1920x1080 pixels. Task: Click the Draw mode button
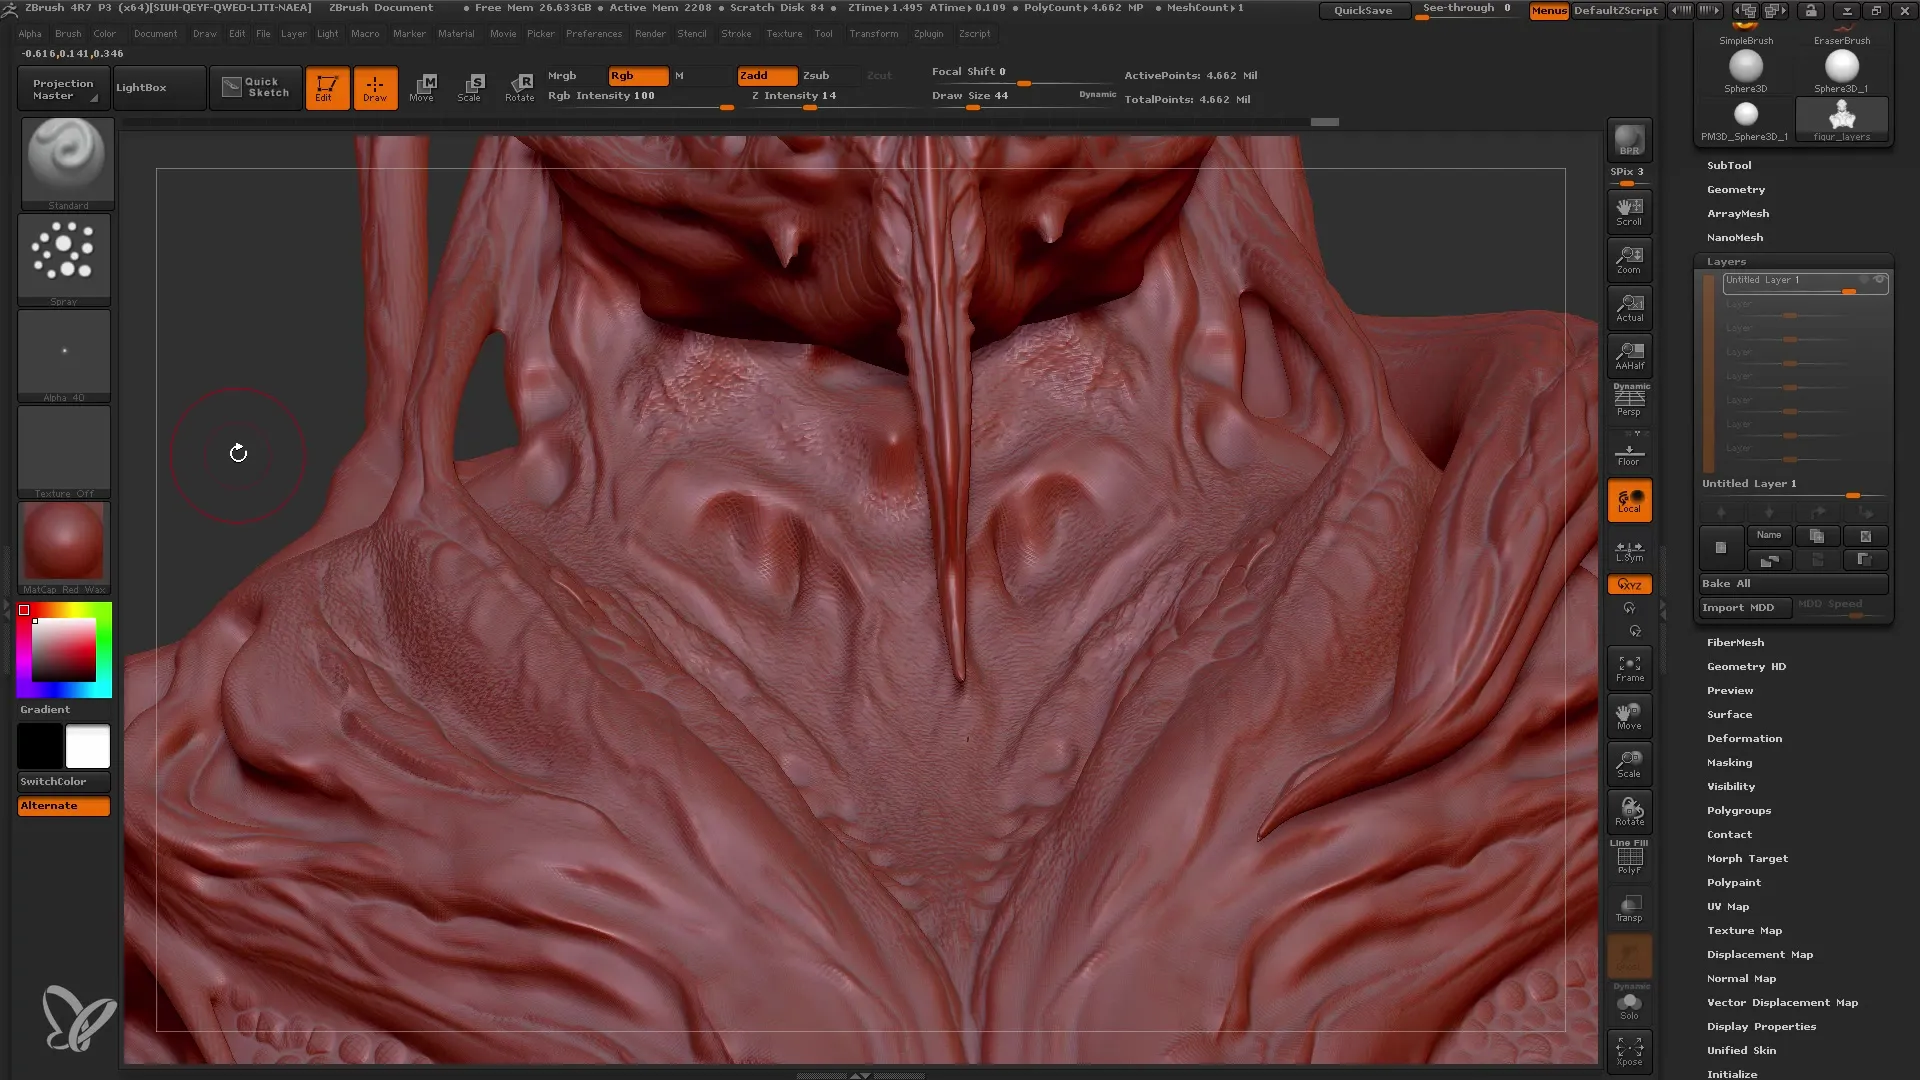[x=375, y=87]
